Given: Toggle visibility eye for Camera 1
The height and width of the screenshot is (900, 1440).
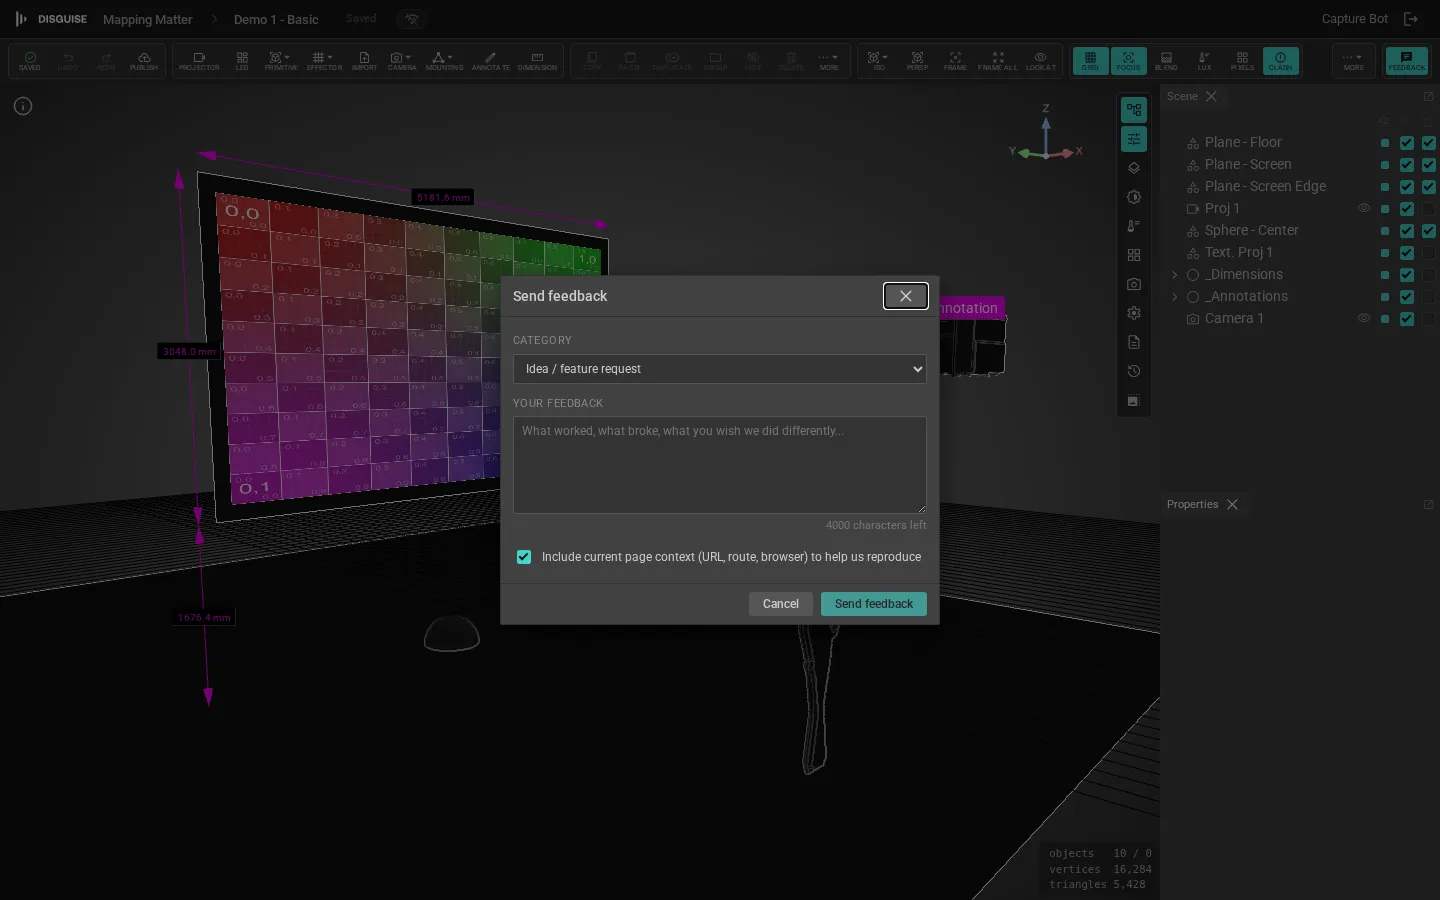Looking at the screenshot, I should coord(1363,319).
